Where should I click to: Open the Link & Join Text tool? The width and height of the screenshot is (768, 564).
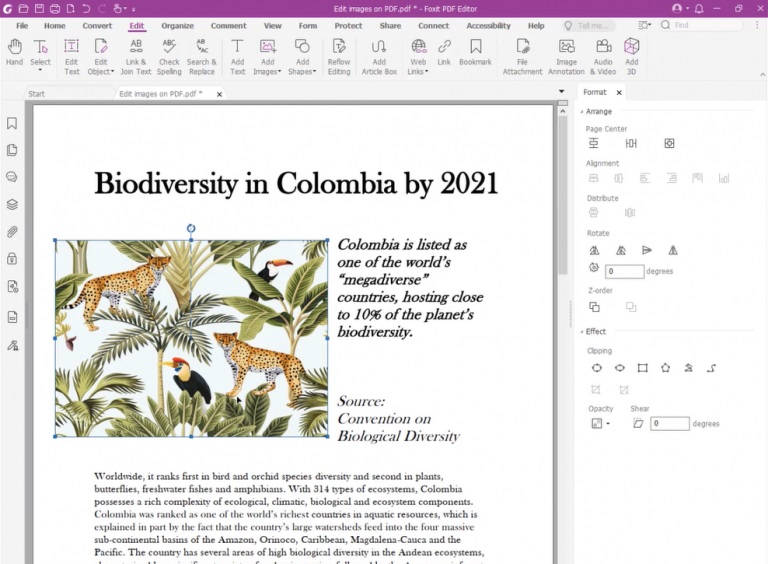(x=136, y=57)
